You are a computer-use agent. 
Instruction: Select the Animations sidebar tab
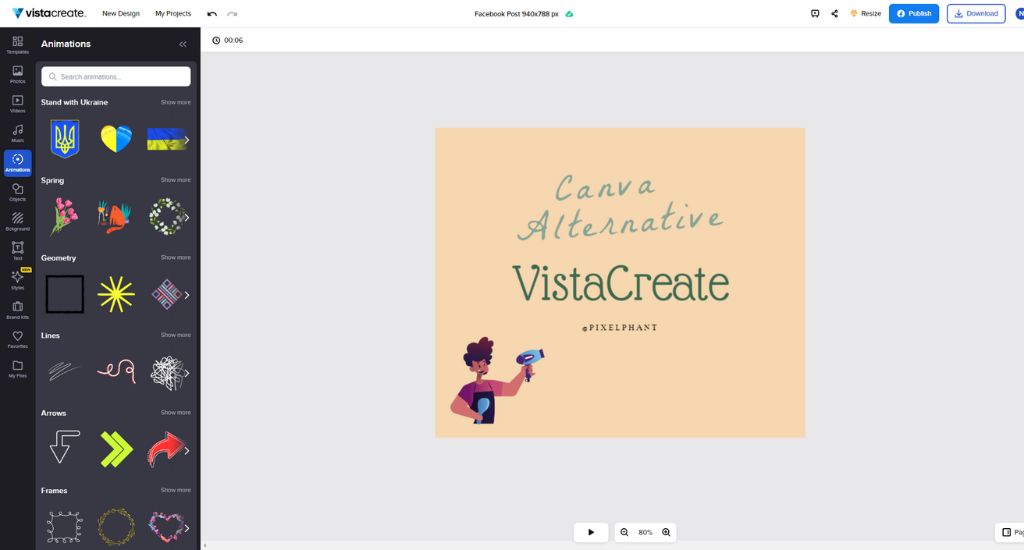pyautogui.click(x=18, y=163)
